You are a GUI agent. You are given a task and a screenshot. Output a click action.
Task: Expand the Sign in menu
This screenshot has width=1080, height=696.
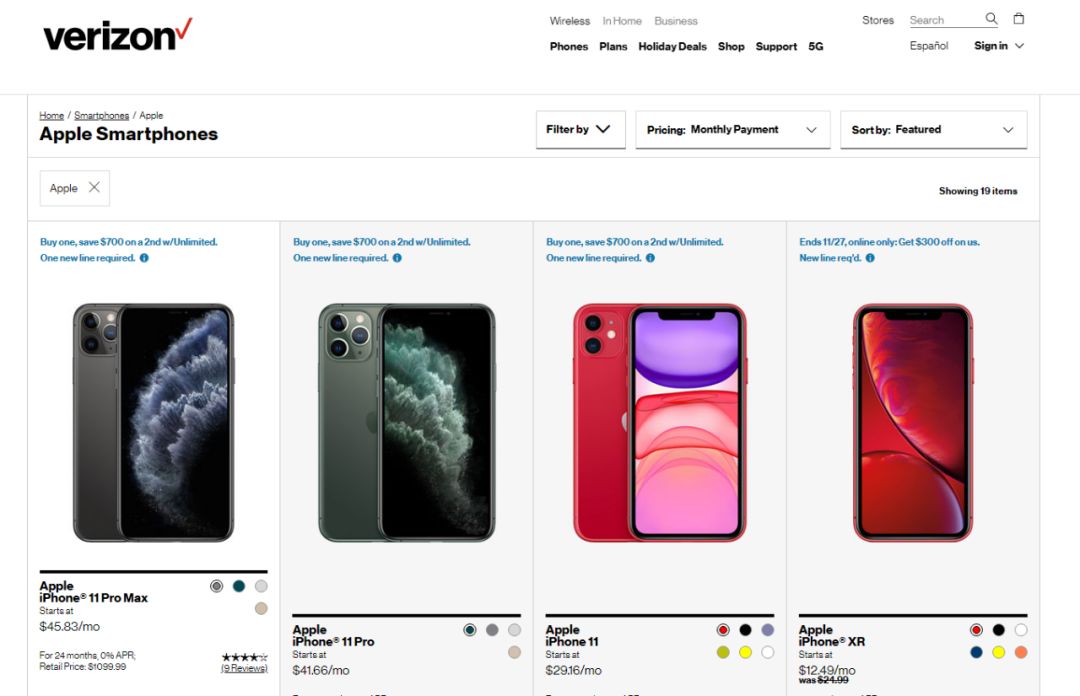click(999, 45)
